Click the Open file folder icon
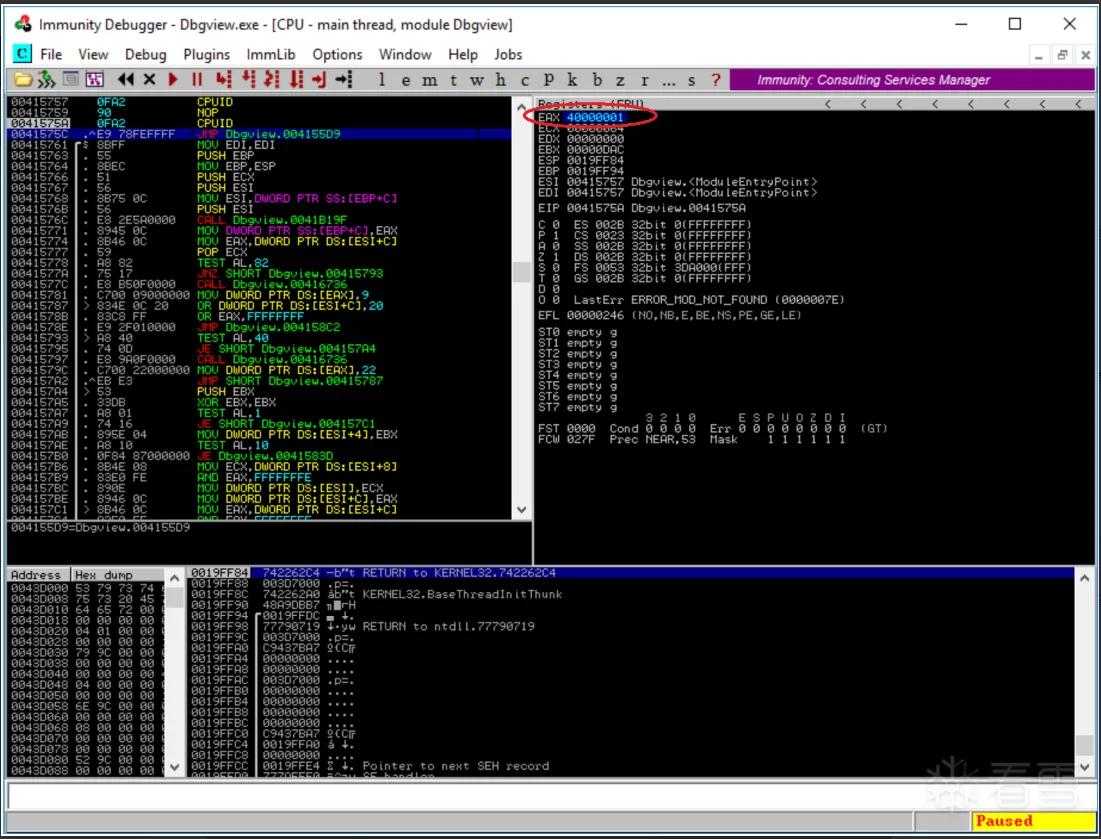This screenshot has height=839, width=1101. [22, 79]
